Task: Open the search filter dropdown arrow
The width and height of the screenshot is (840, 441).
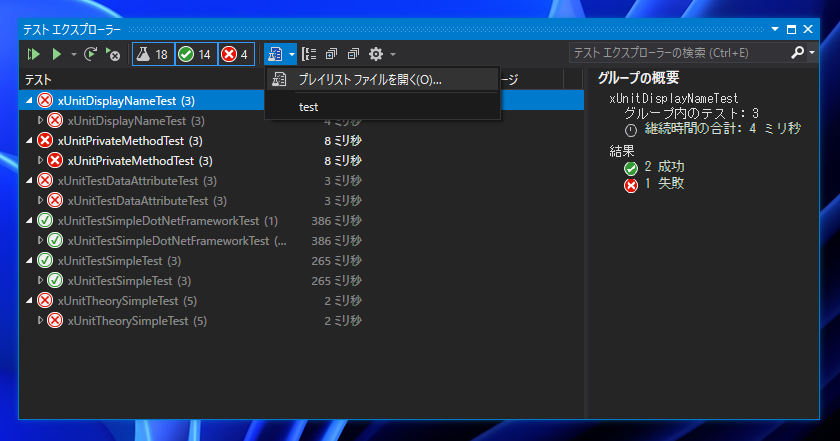Action: pyautogui.click(x=812, y=53)
